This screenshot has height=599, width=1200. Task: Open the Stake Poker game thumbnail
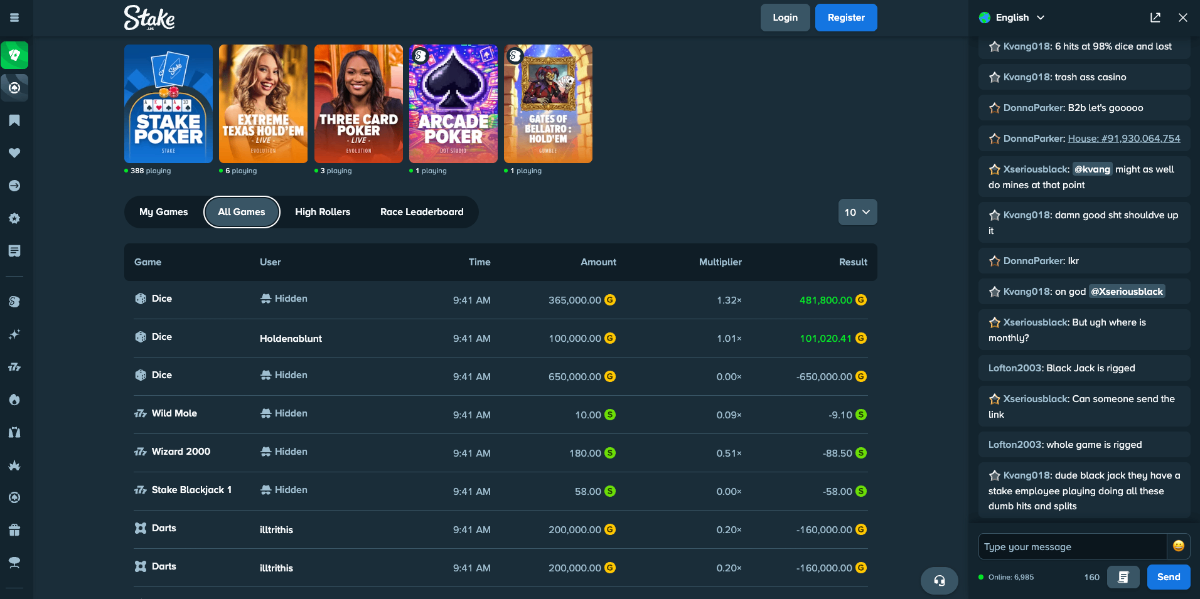(168, 103)
